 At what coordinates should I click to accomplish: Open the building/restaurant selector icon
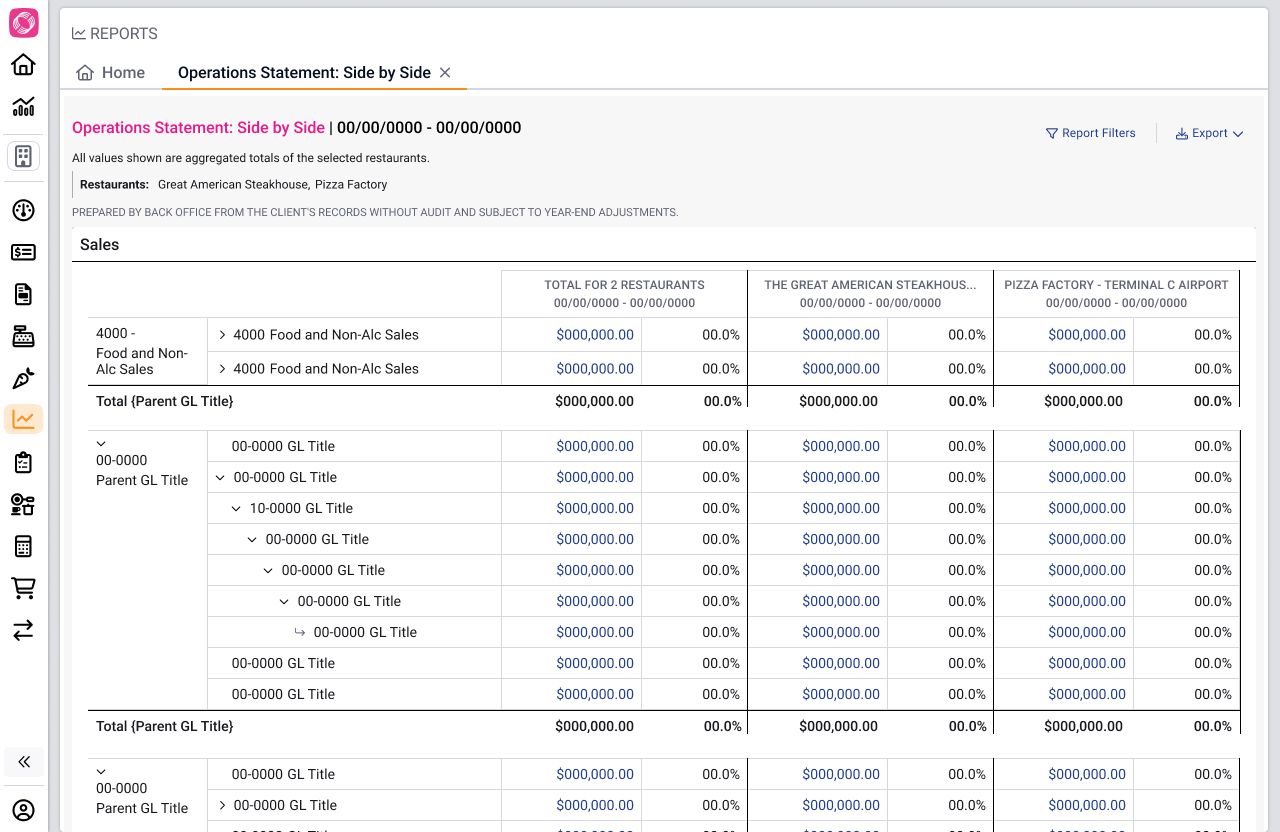(x=23, y=156)
